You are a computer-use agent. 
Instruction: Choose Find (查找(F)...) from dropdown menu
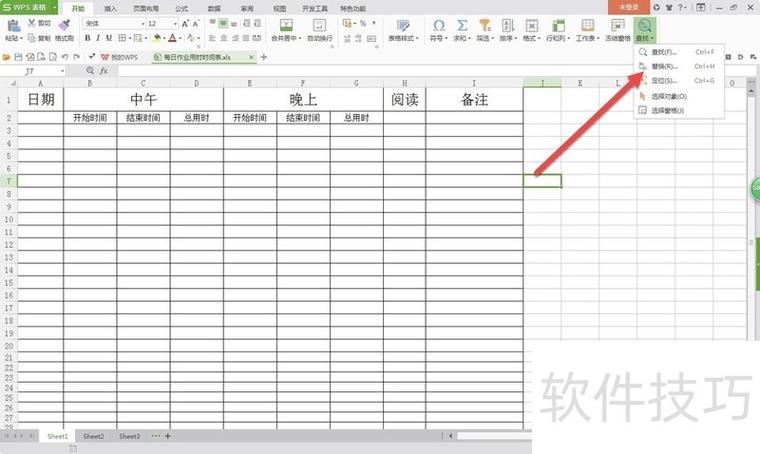click(679, 52)
